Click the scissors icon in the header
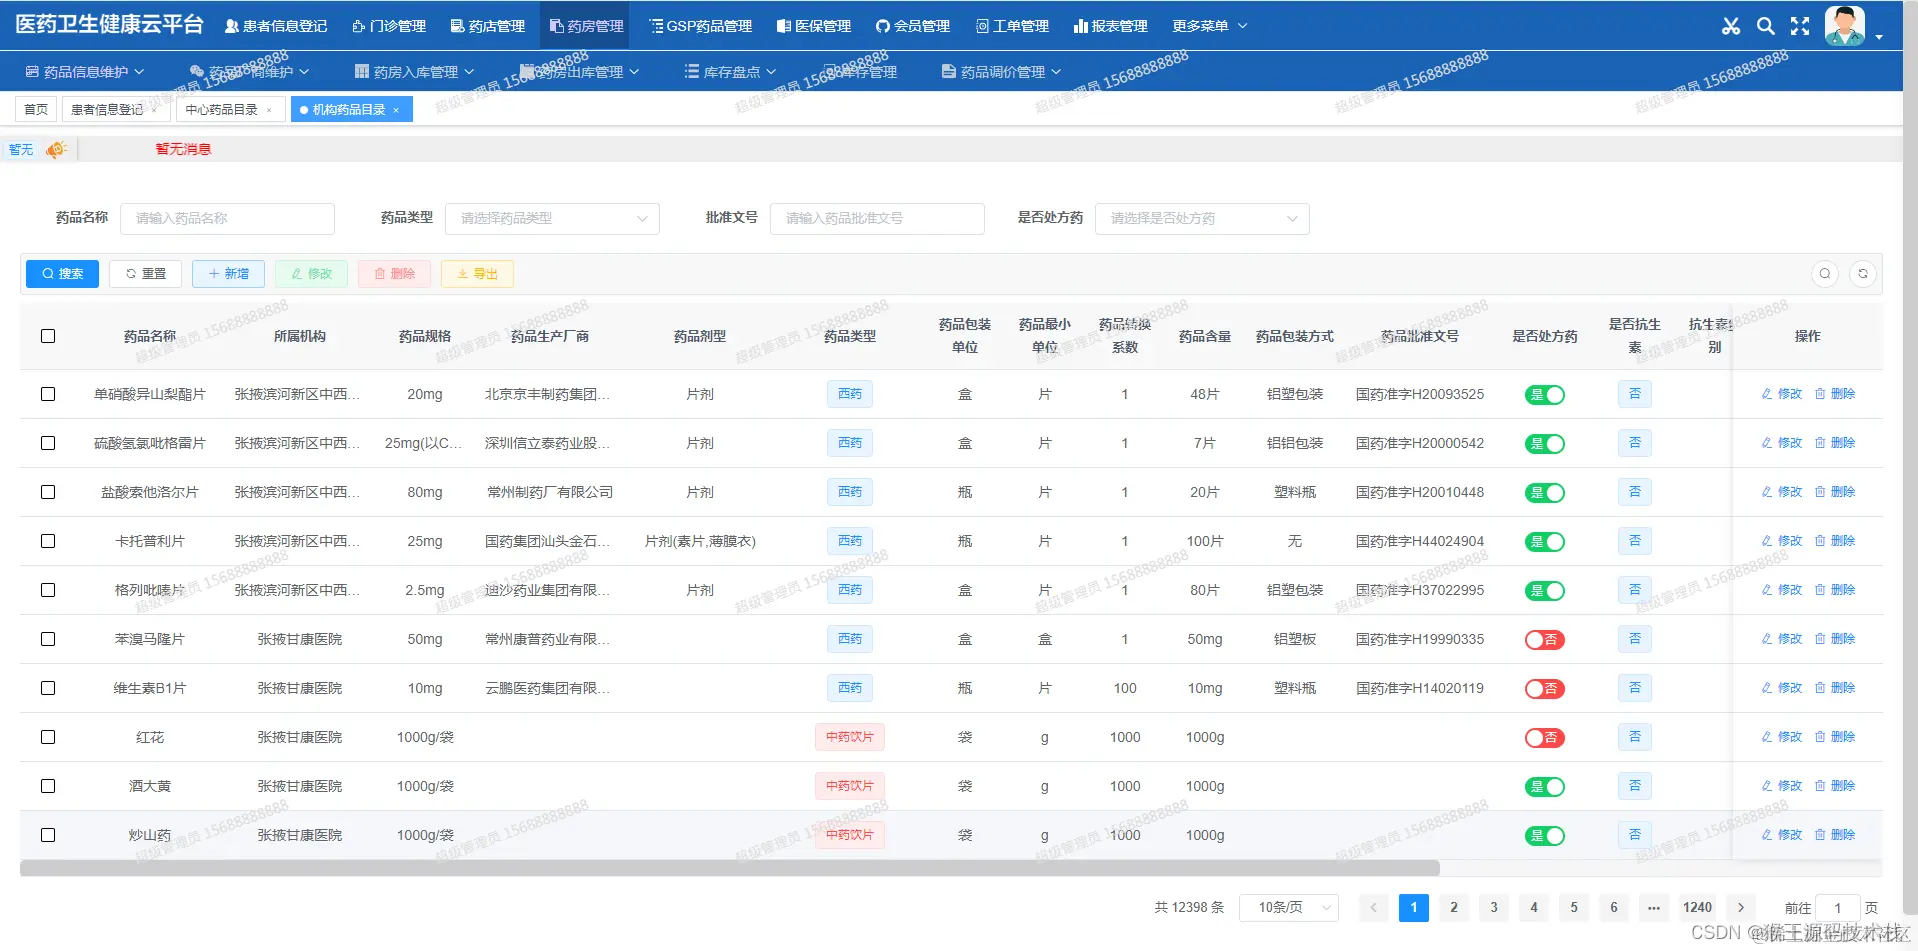The image size is (1918, 951). [1731, 26]
